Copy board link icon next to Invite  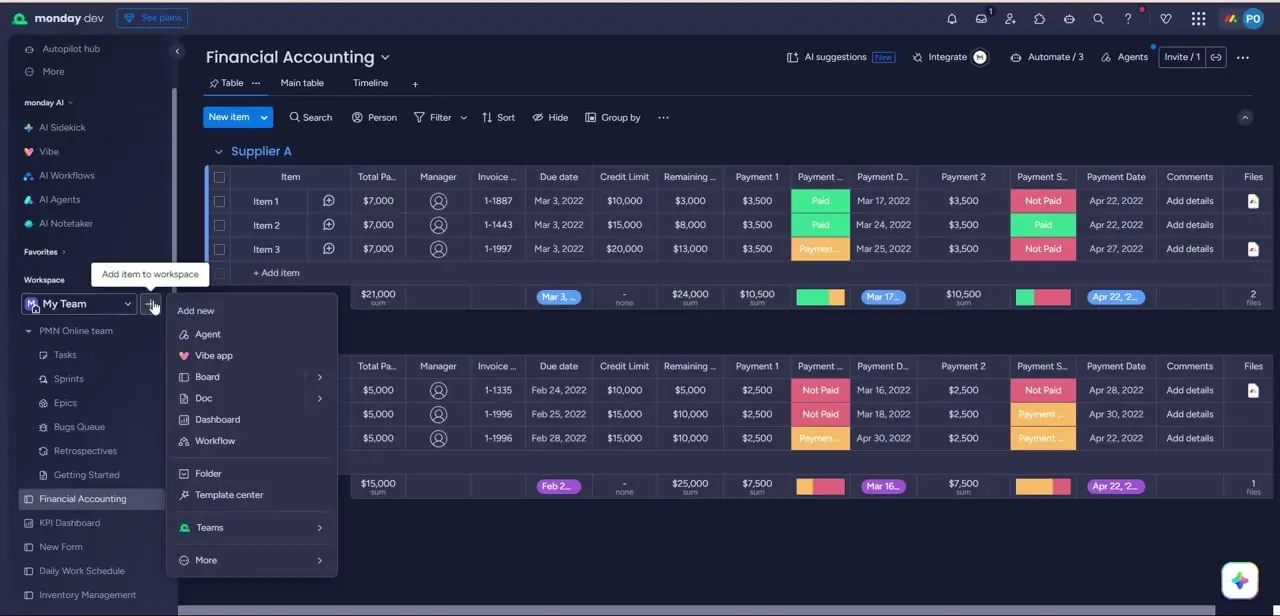(1216, 57)
